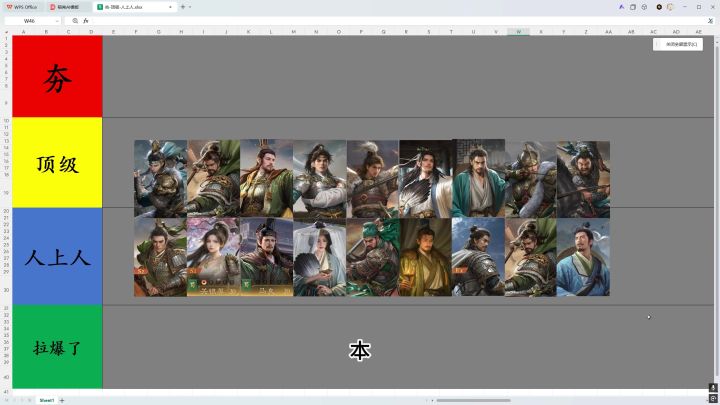The height and width of the screenshot is (405, 720).
Task: Click the red tier label cell
Action: pos(57,76)
